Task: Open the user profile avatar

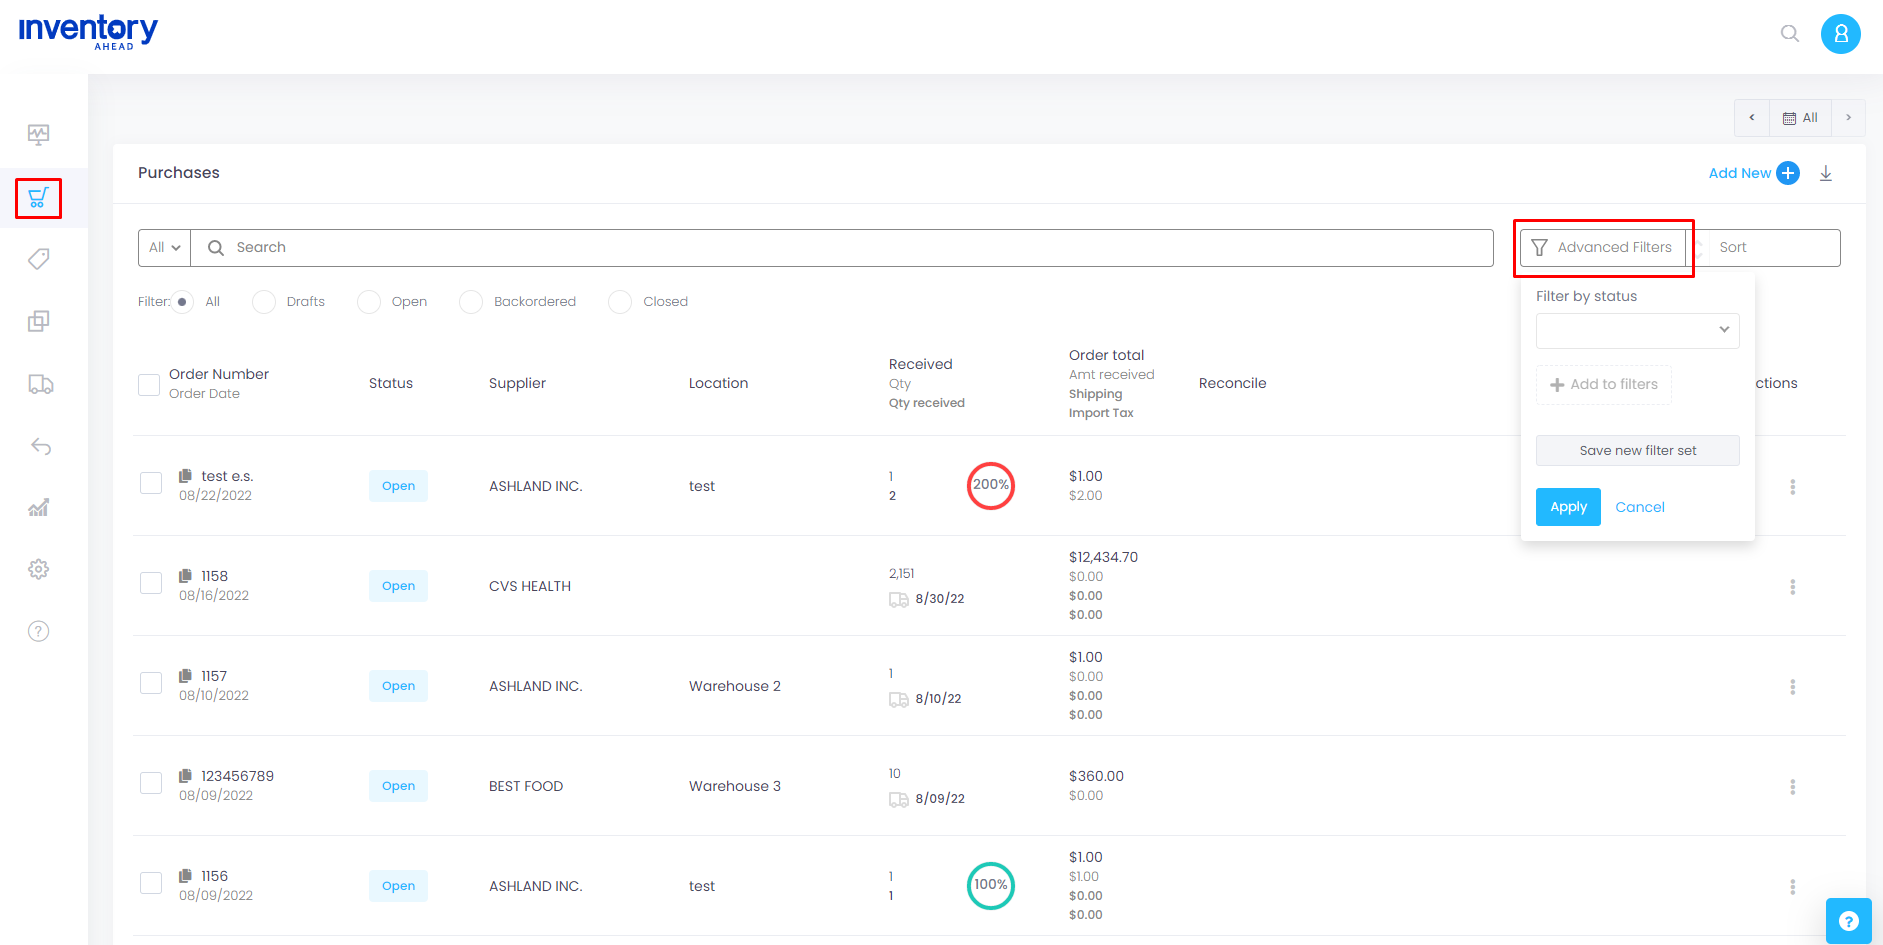Action: [x=1840, y=34]
